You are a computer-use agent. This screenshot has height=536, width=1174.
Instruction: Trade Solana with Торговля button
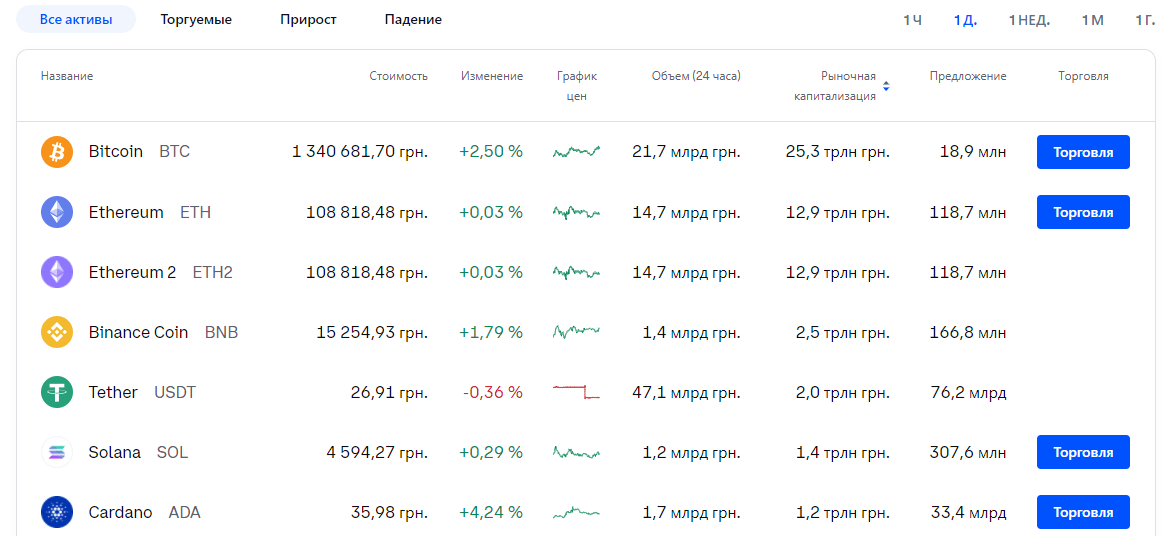[1083, 452]
